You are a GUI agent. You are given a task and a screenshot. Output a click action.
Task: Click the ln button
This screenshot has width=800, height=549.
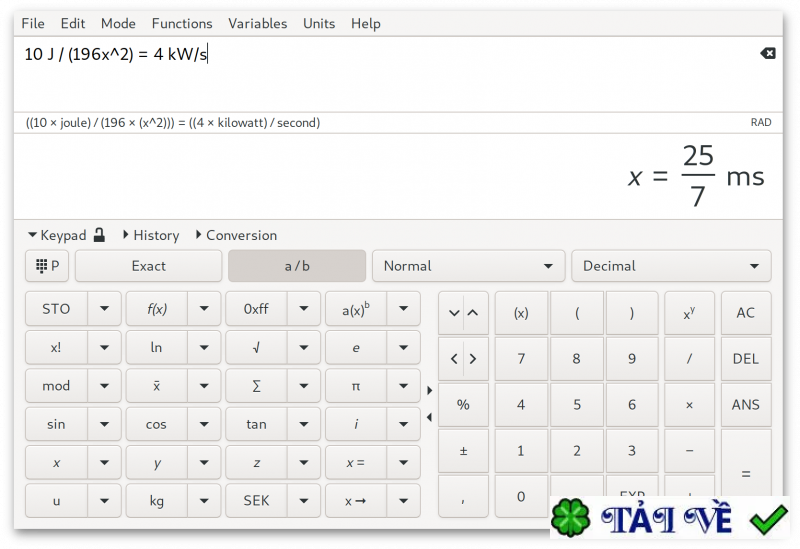tap(157, 347)
